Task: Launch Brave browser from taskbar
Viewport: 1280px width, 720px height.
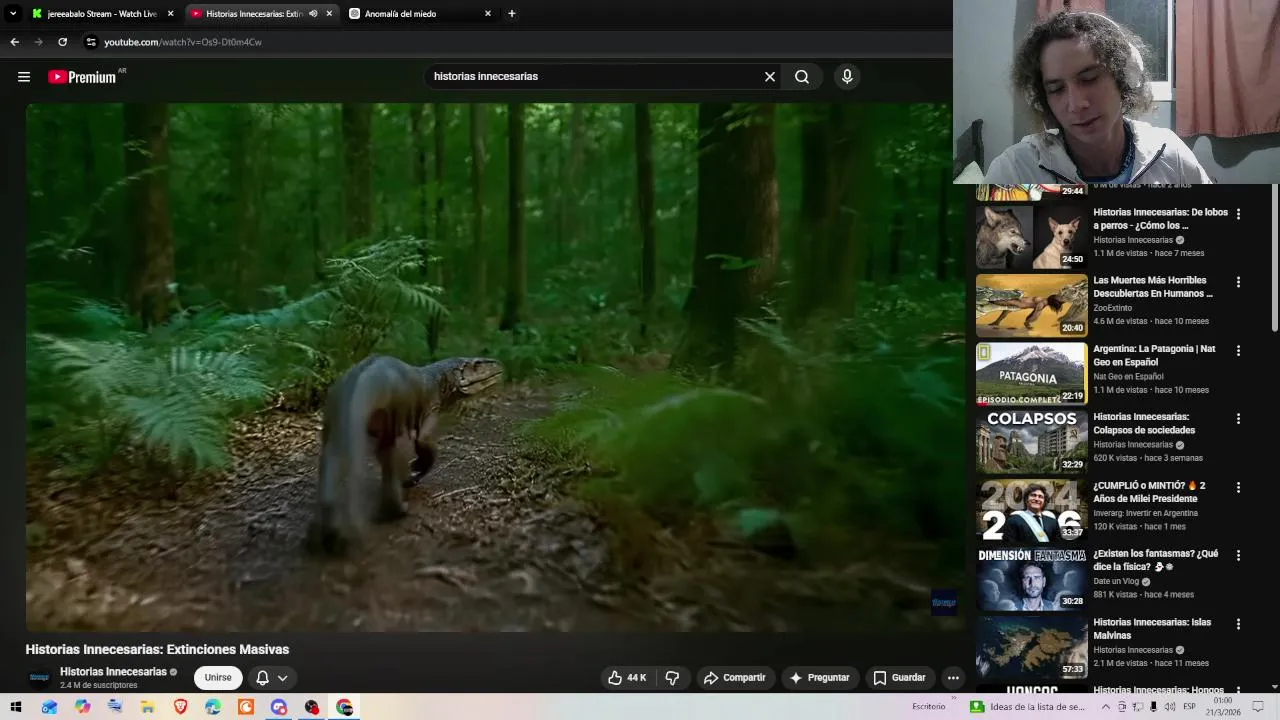Action: tap(180, 707)
